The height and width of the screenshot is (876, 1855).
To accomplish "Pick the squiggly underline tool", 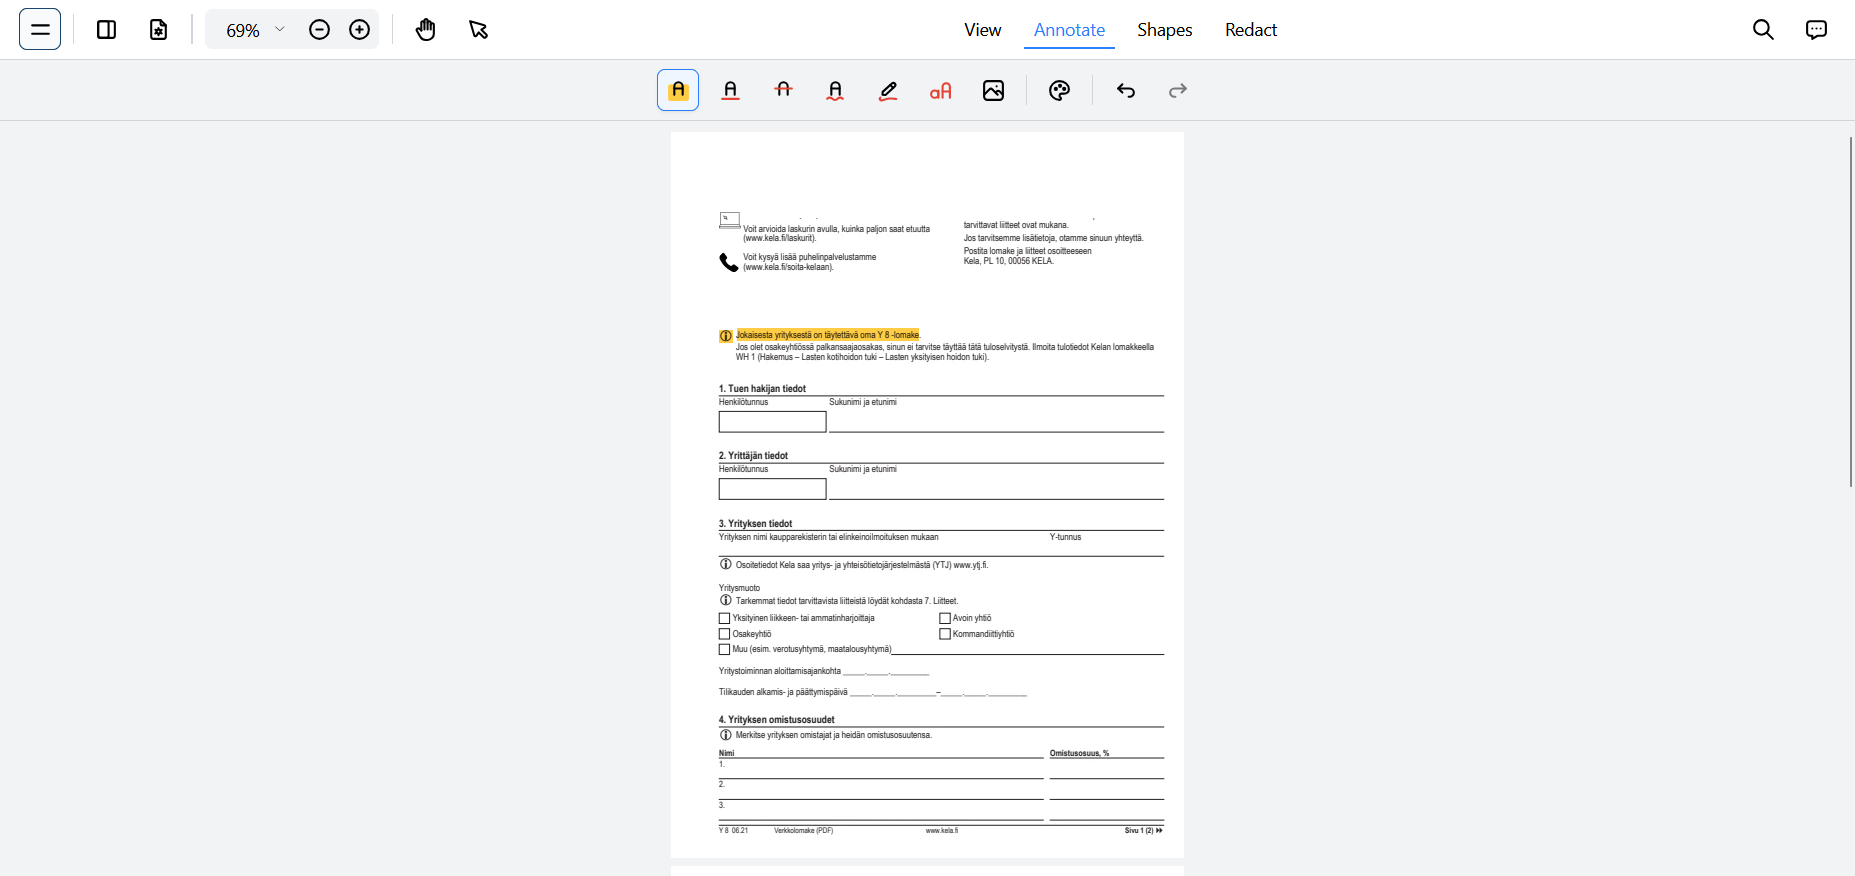I will tap(836, 90).
